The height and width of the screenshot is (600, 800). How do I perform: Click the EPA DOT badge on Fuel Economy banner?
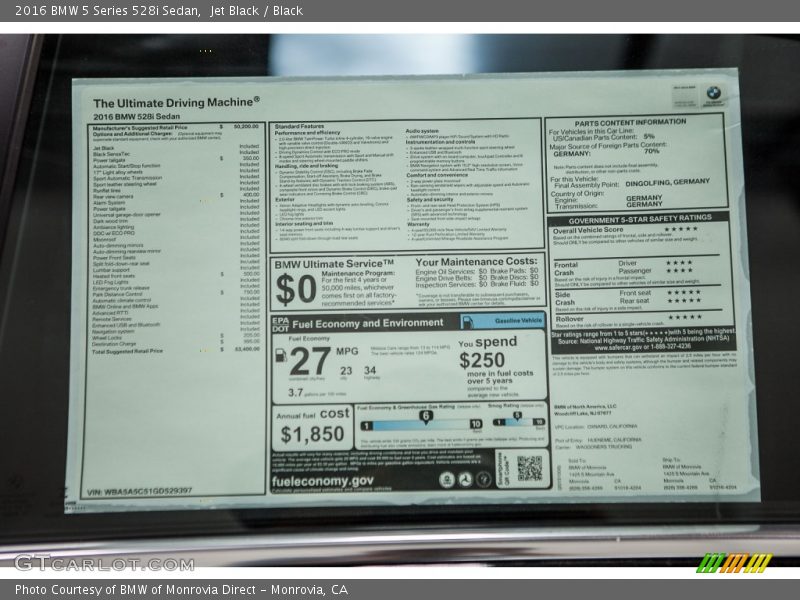click(283, 322)
